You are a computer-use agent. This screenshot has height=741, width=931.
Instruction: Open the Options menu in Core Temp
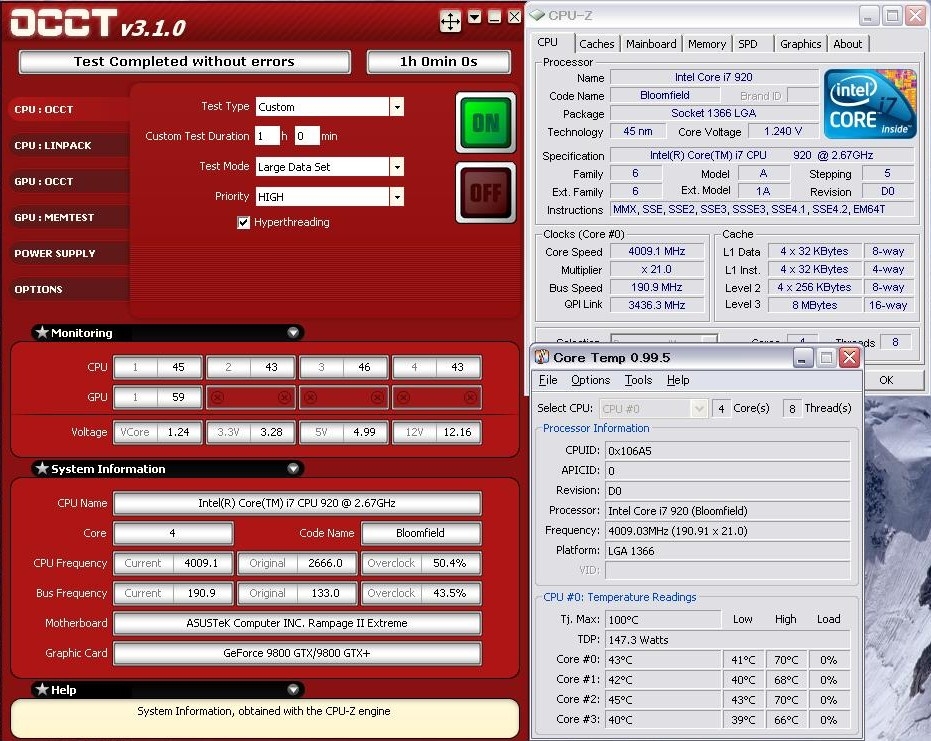click(x=590, y=380)
